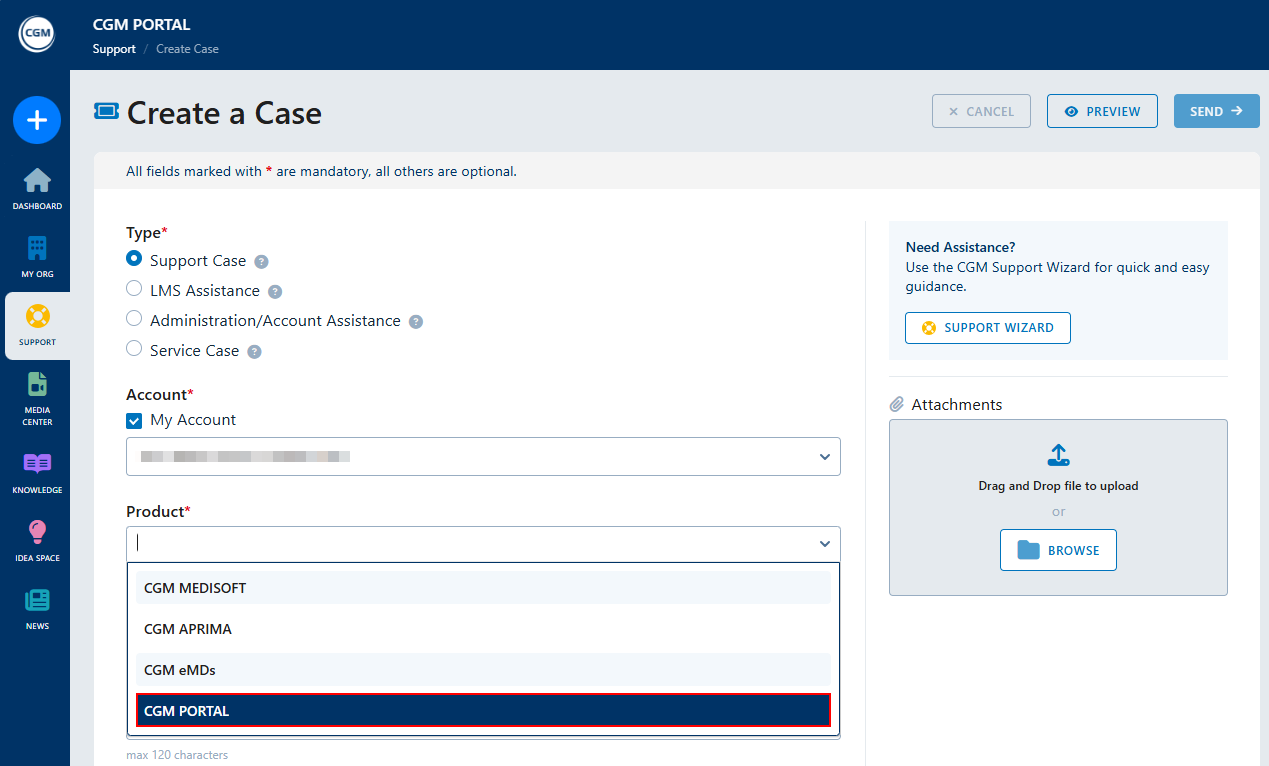
Task: Click the Create Case breadcrumb text
Action: 187,49
